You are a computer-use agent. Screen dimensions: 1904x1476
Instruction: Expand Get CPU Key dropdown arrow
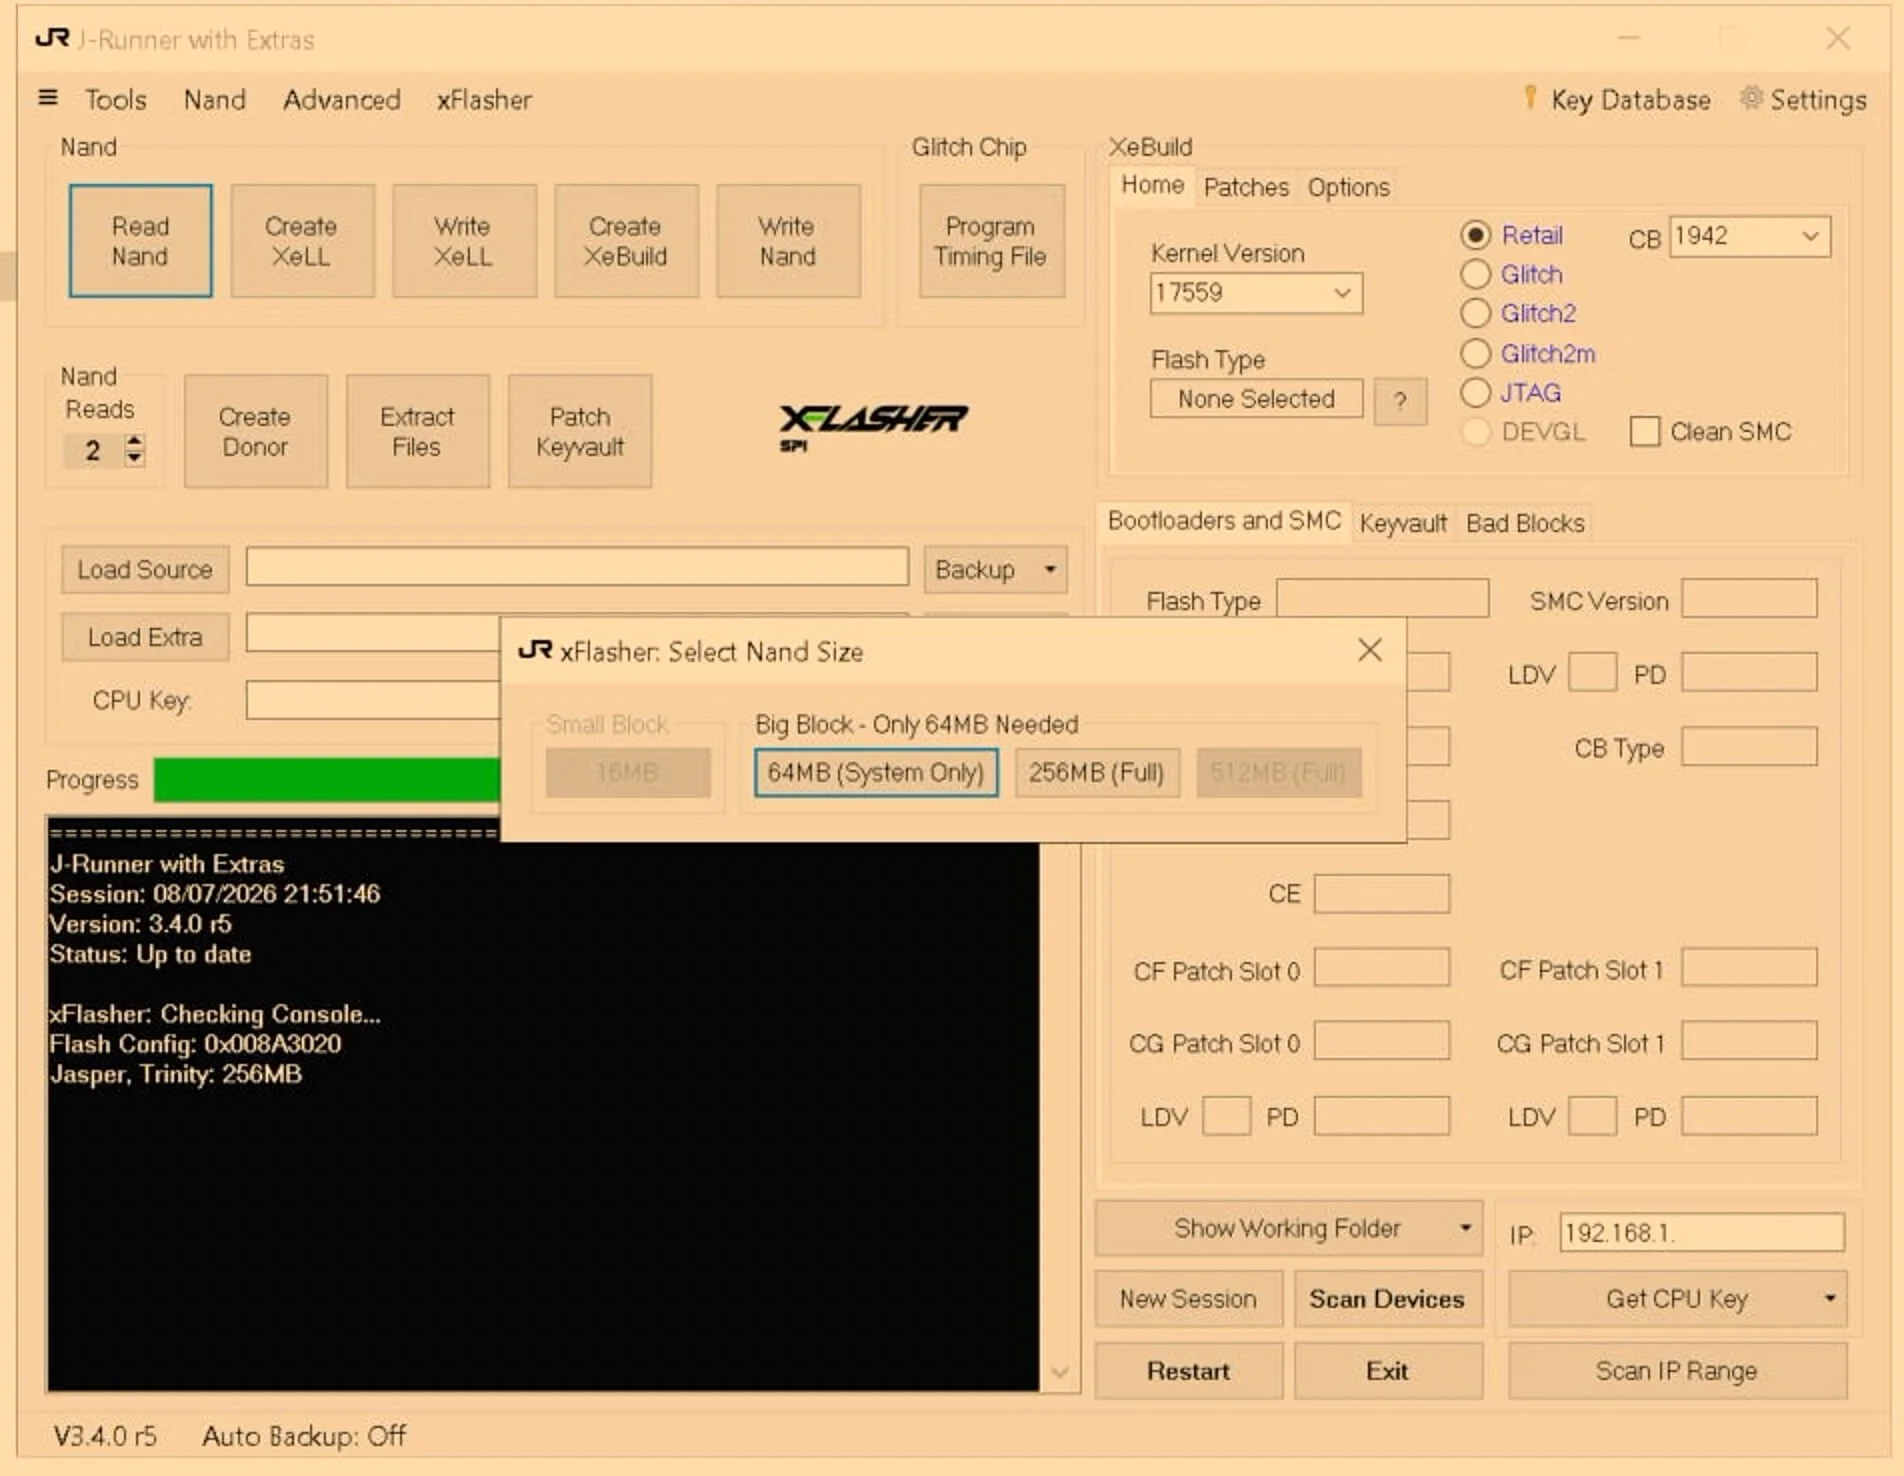[1830, 1298]
